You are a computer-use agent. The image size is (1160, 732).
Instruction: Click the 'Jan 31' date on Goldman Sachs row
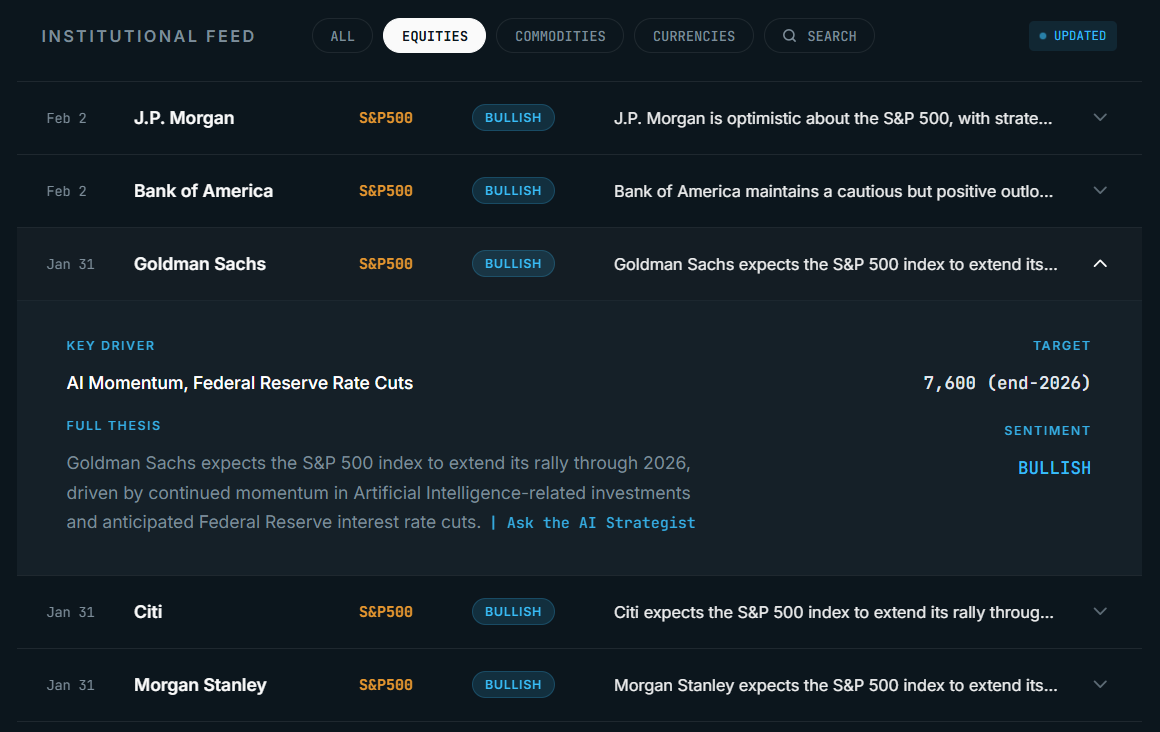point(70,264)
